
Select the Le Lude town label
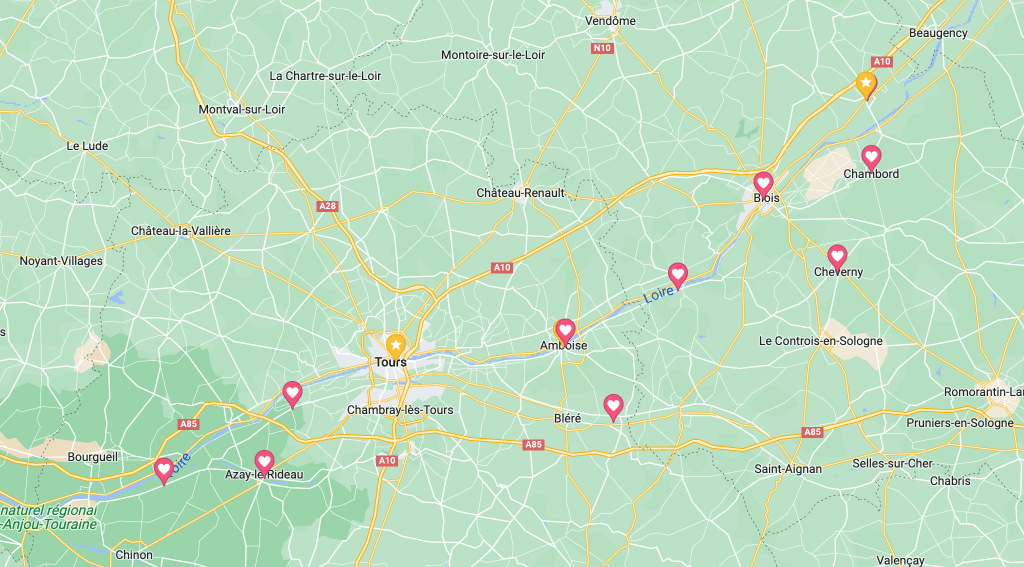[x=87, y=146]
